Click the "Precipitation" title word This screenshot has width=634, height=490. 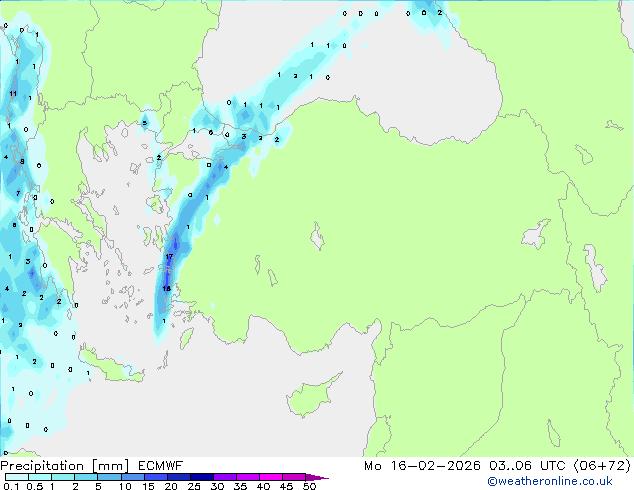(42, 466)
